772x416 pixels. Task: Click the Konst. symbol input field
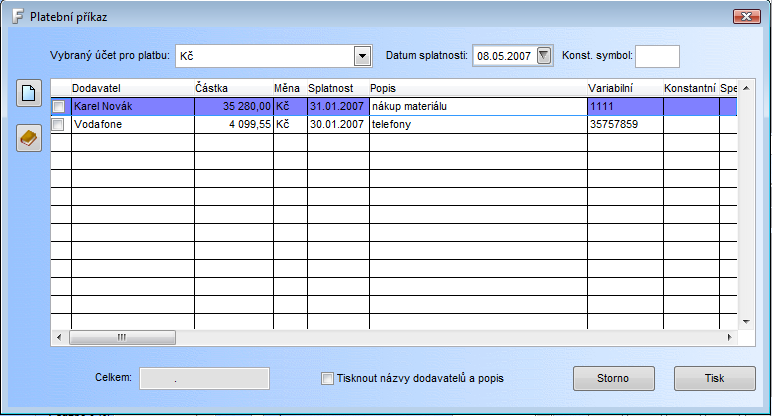pyautogui.click(x=657, y=56)
